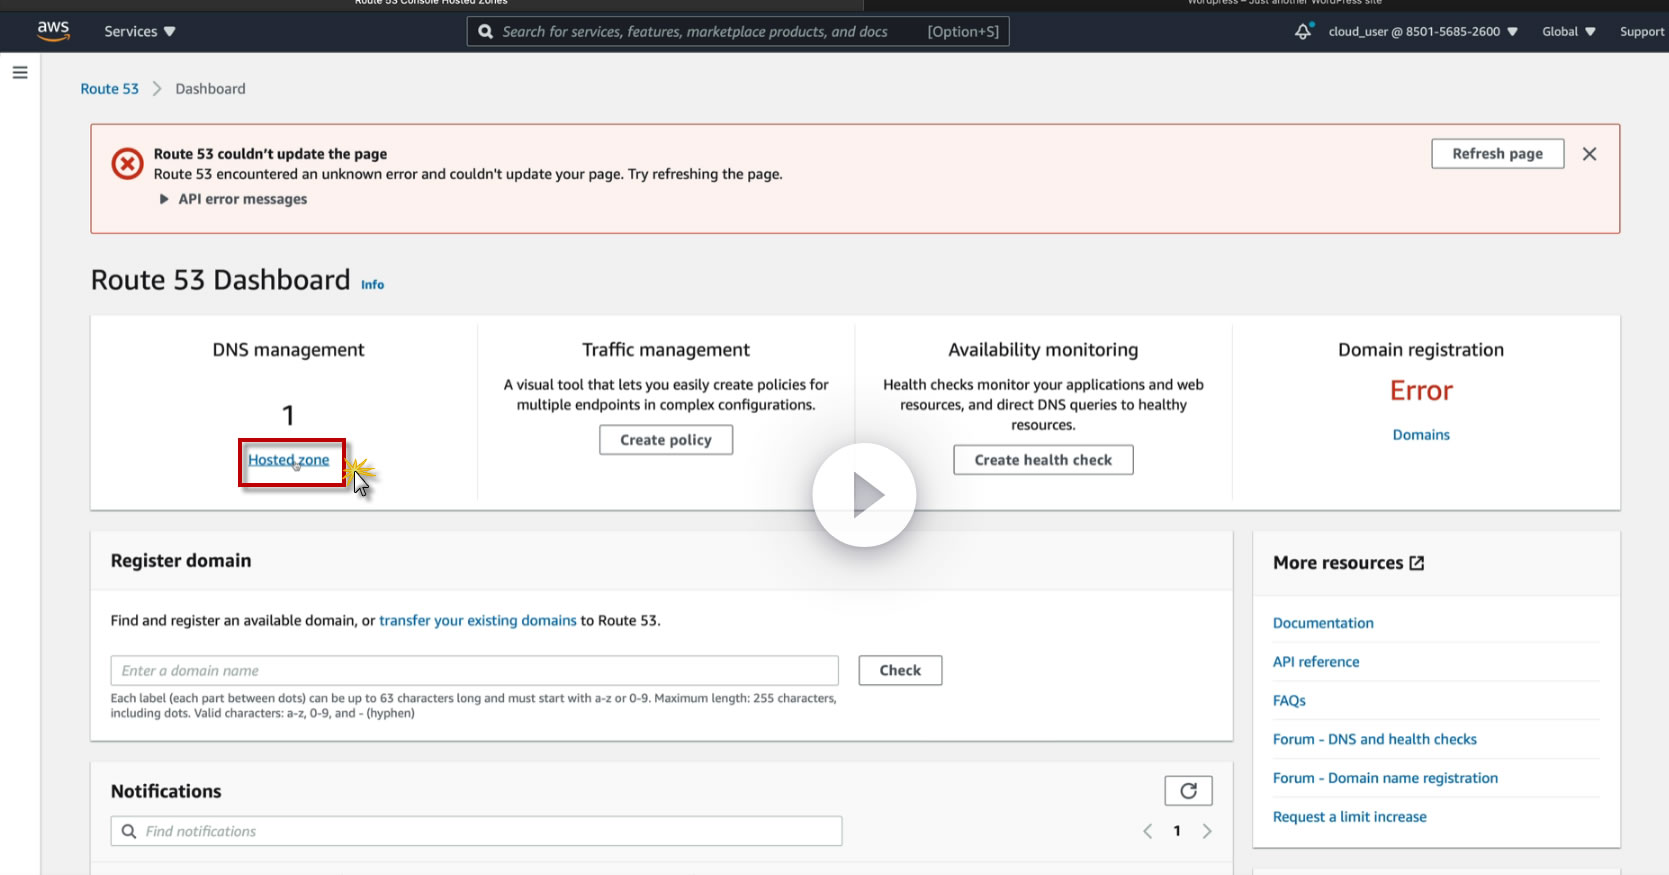The image size is (1669, 875).
Task: Open the Support menu
Action: [x=1642, y=32]
